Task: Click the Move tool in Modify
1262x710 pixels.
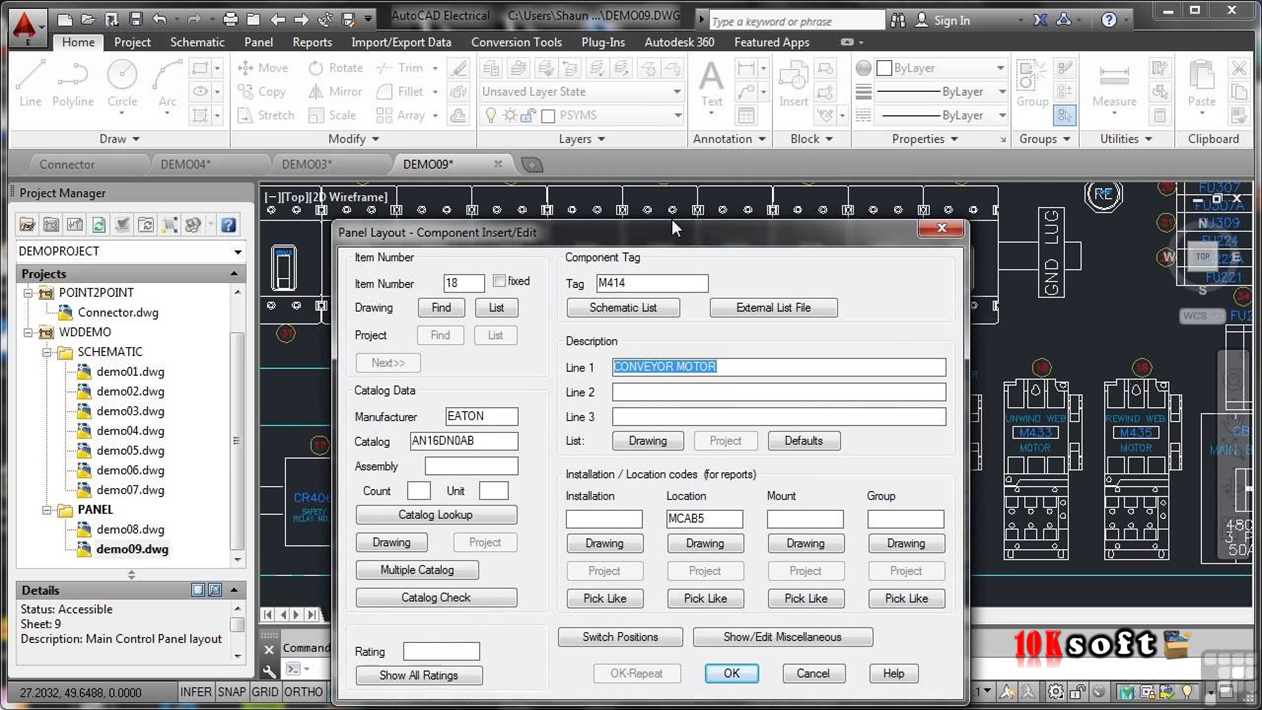Action: click(263, 68)
